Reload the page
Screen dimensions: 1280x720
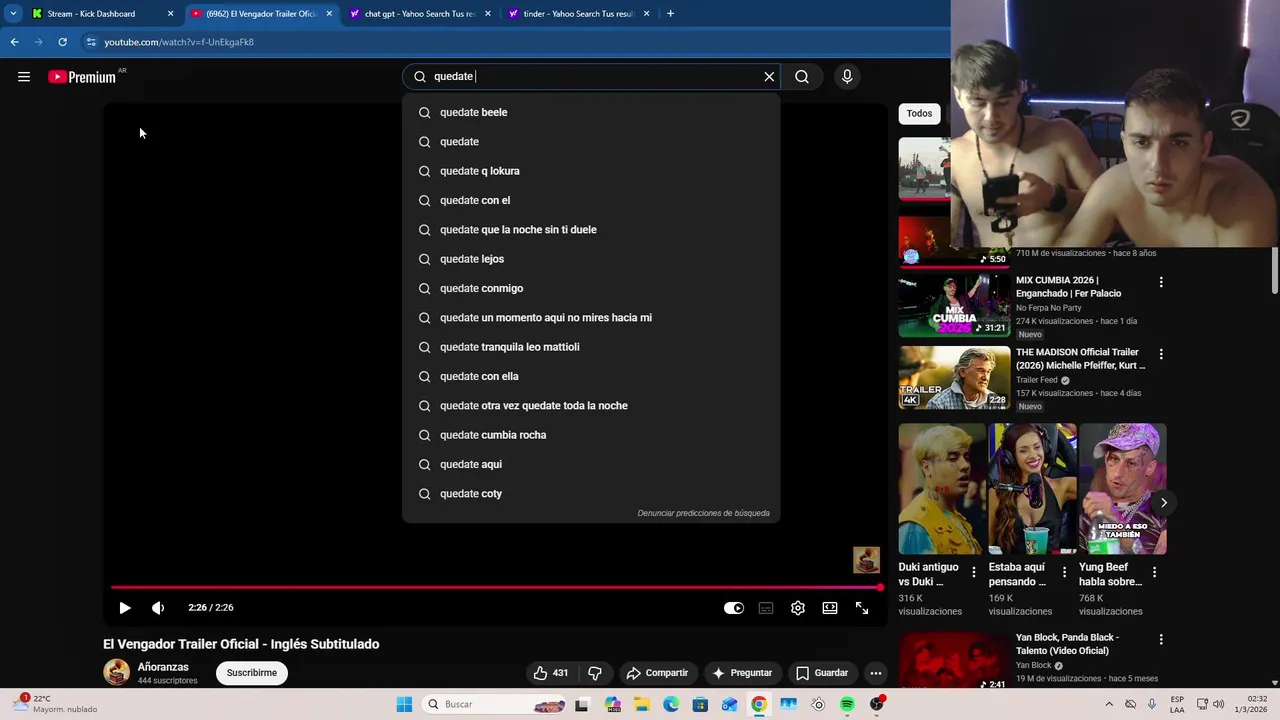click(62, 42)
